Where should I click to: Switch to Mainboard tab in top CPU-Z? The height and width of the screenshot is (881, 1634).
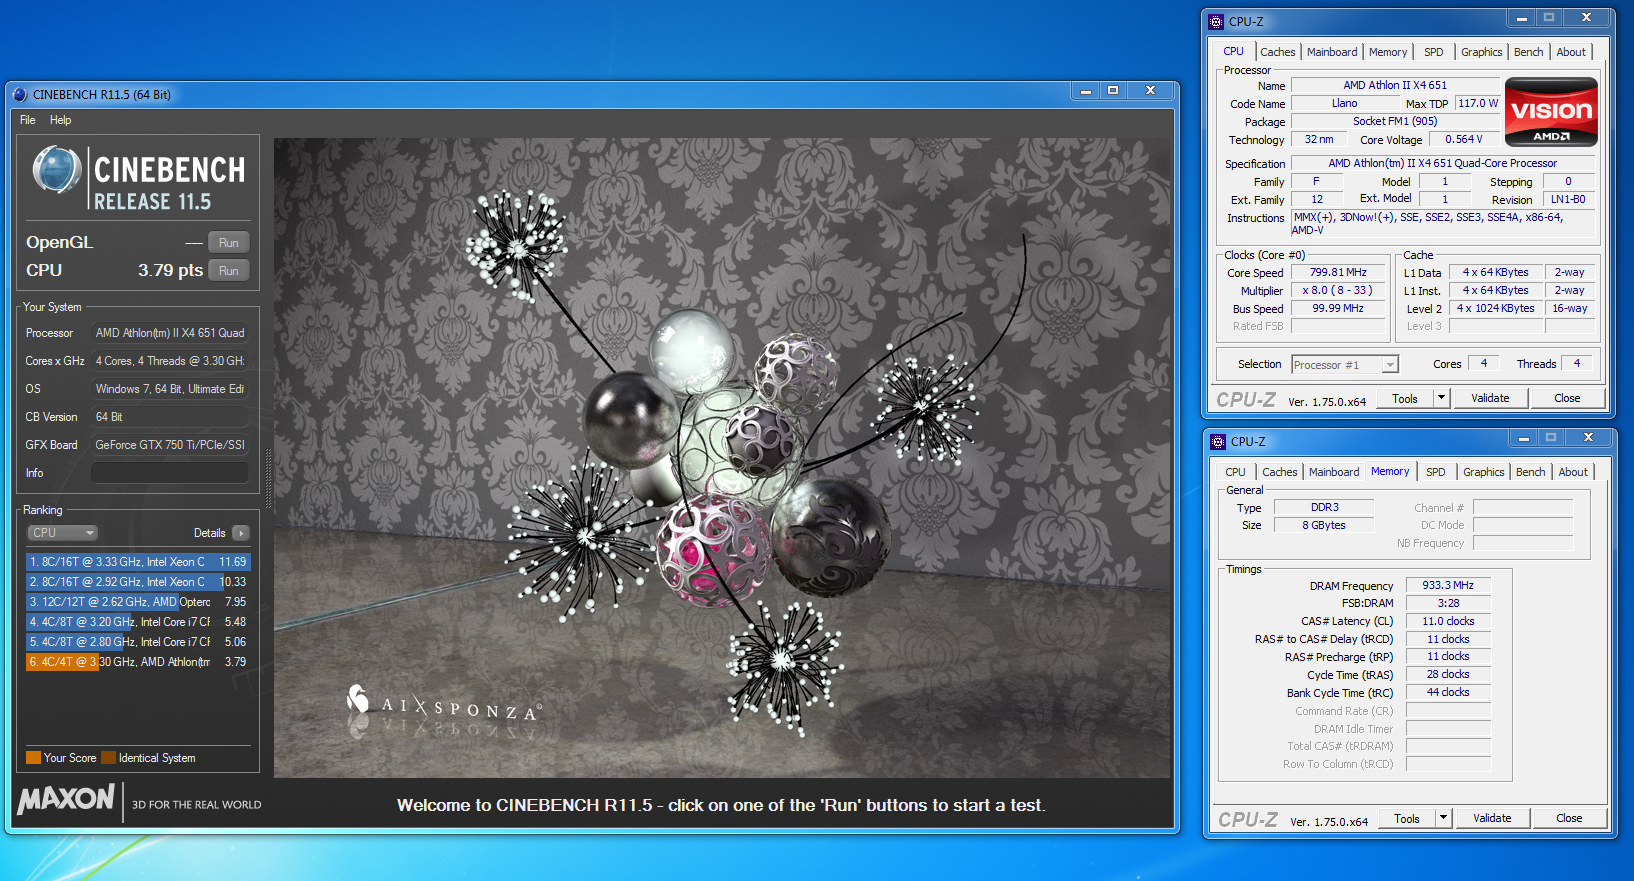pos(1332,52)
